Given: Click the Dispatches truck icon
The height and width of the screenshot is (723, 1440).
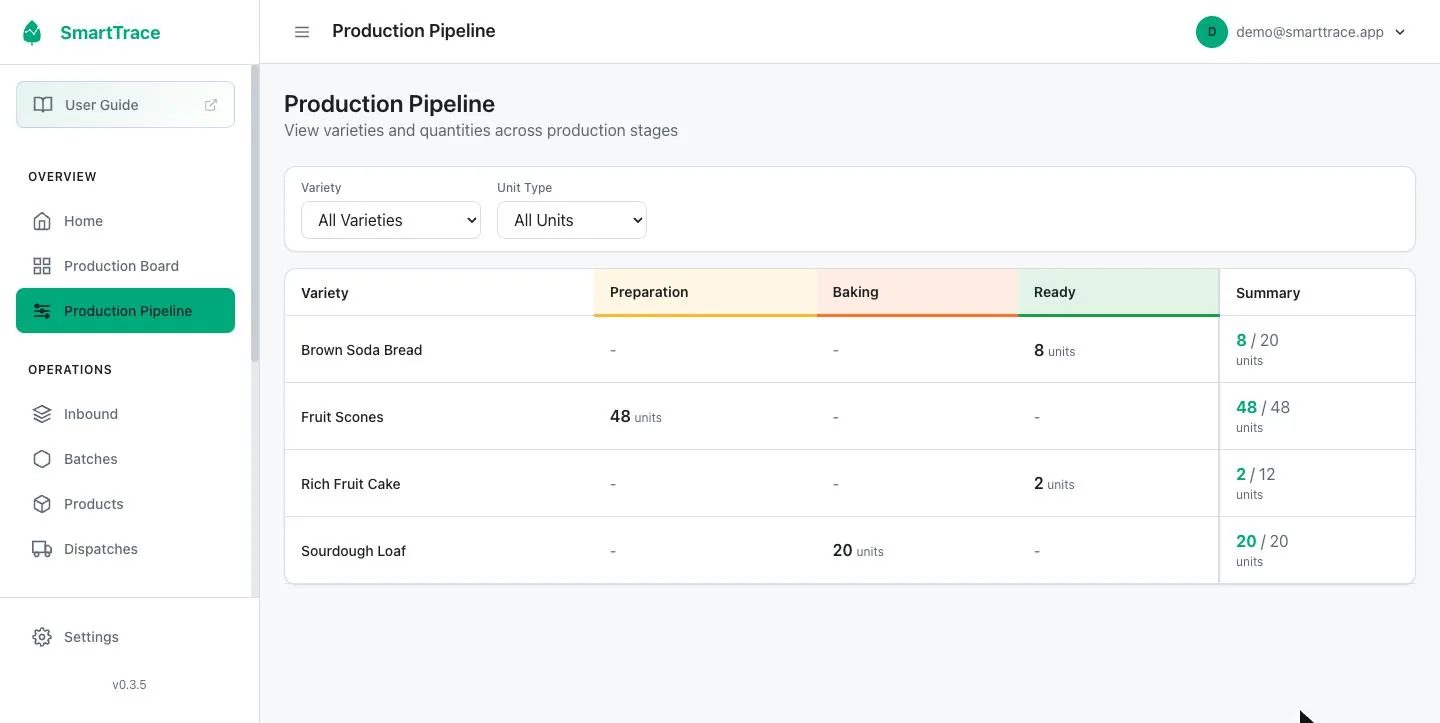Looking at the screenshot, I should [x=42, y=549].
